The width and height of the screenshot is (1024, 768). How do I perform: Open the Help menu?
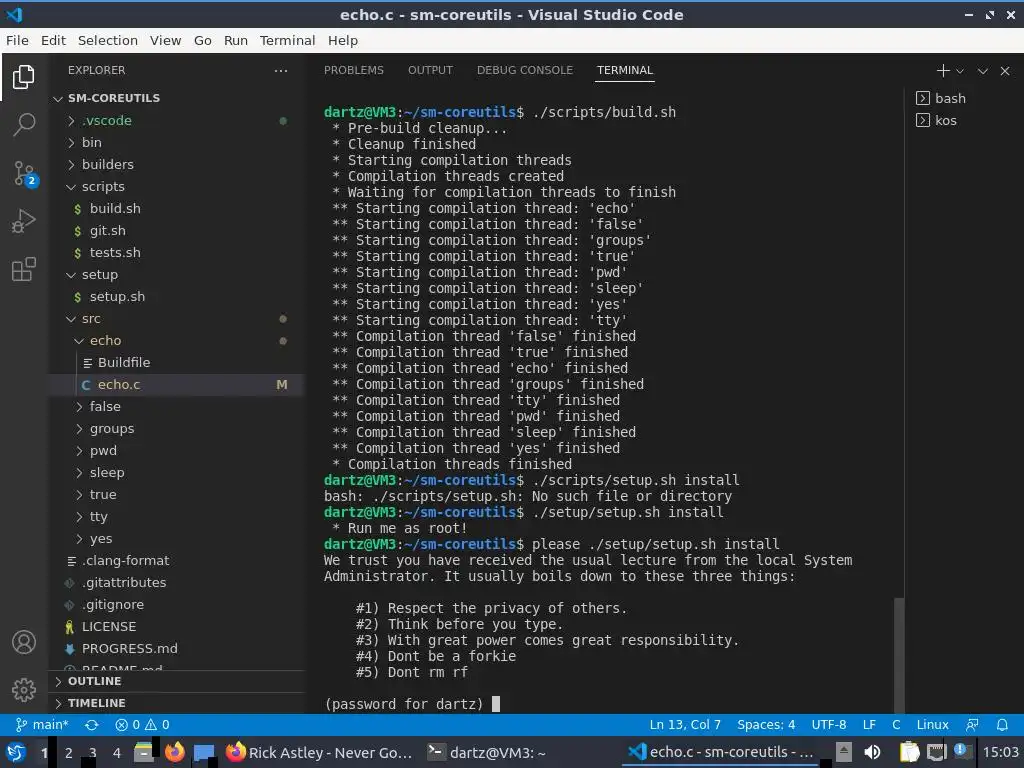pos(343,40)
